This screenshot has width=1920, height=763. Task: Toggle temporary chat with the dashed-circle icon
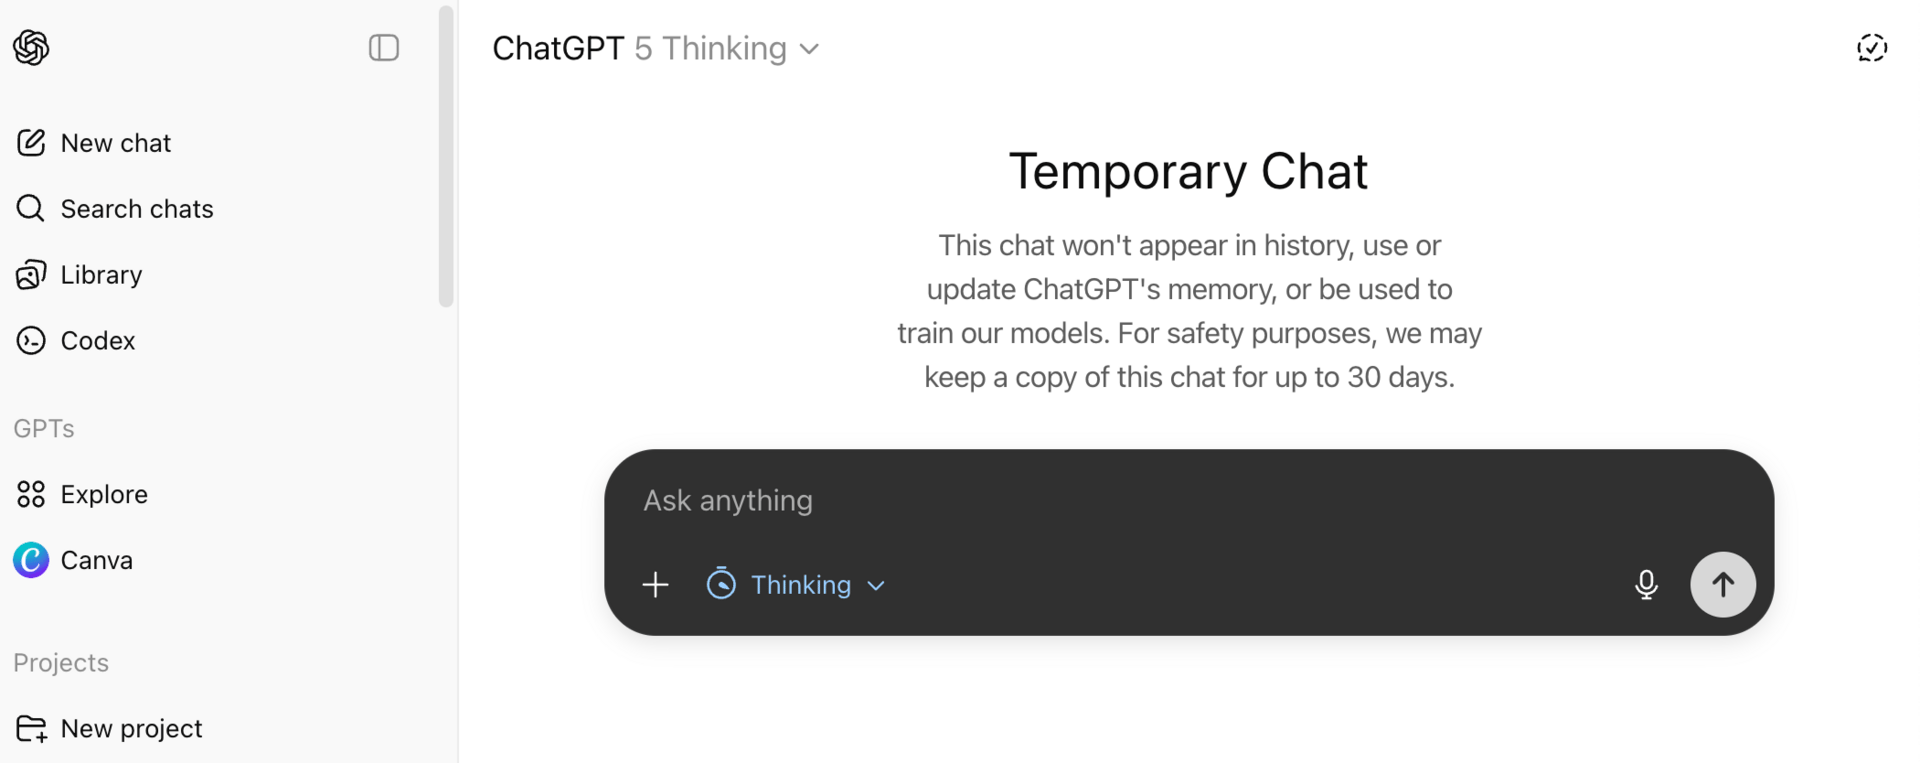coord(1872,48)
